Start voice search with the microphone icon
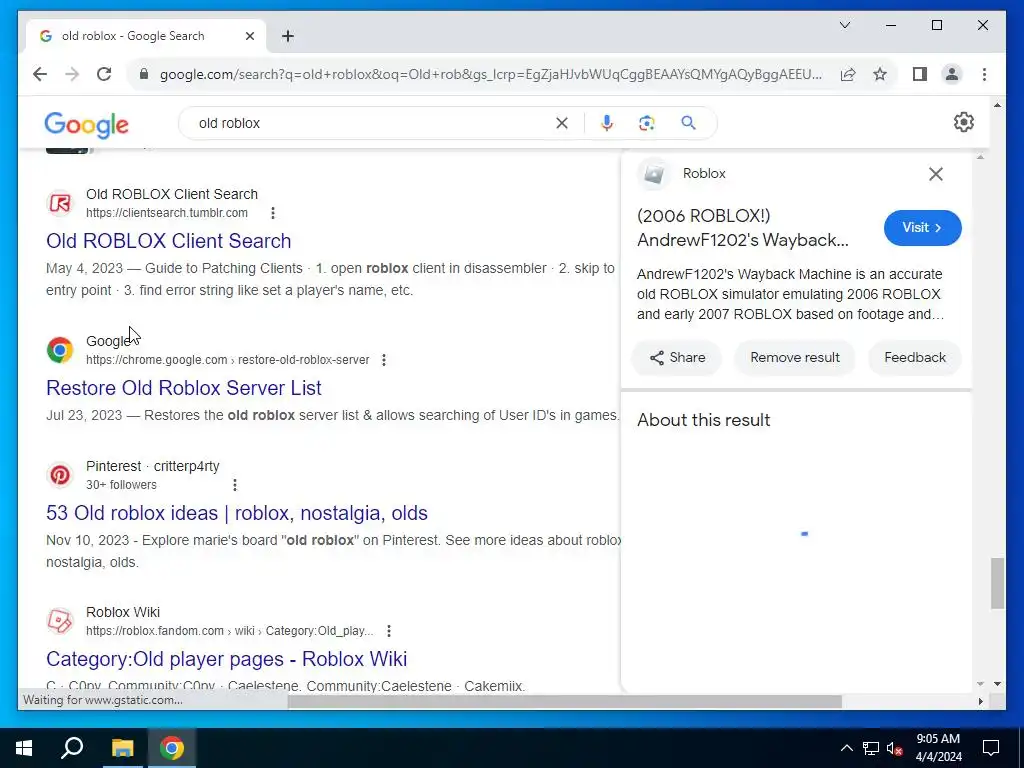The width and height of the screenshot is (1024, 768). click(607, 123)
